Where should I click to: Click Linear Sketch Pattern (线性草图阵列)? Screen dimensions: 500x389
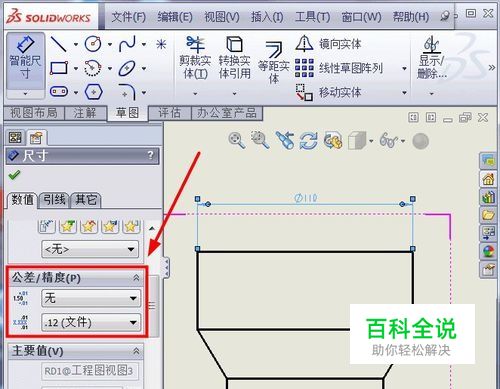coord(339,68)
